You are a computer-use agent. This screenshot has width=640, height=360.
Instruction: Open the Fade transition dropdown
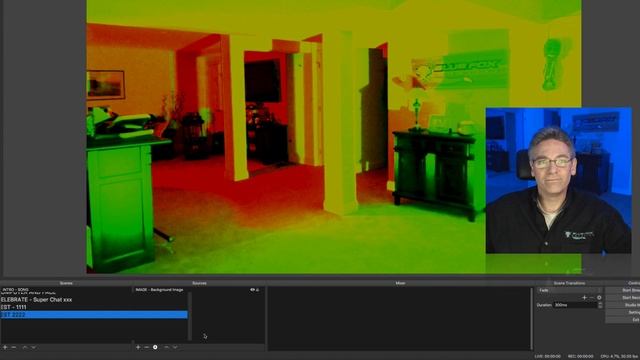(569, 290)
